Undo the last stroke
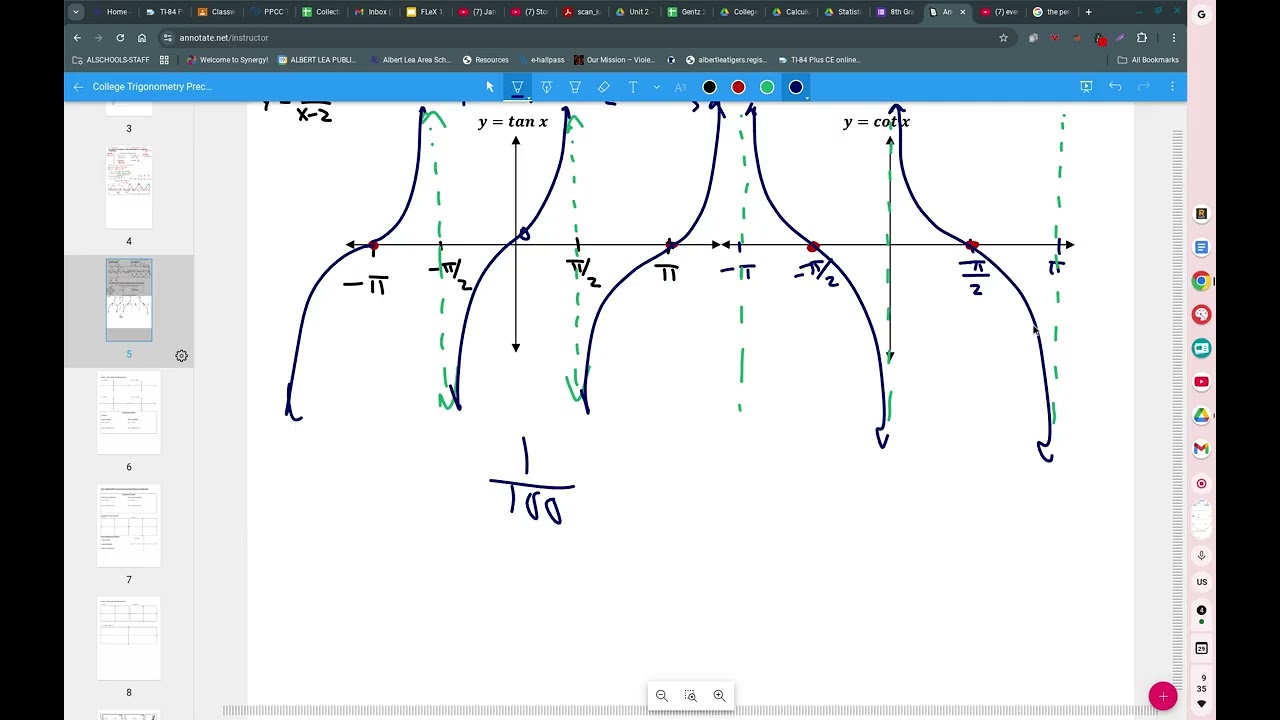The height and width of the screenshot is (720, 1280). pos(1115,86)
